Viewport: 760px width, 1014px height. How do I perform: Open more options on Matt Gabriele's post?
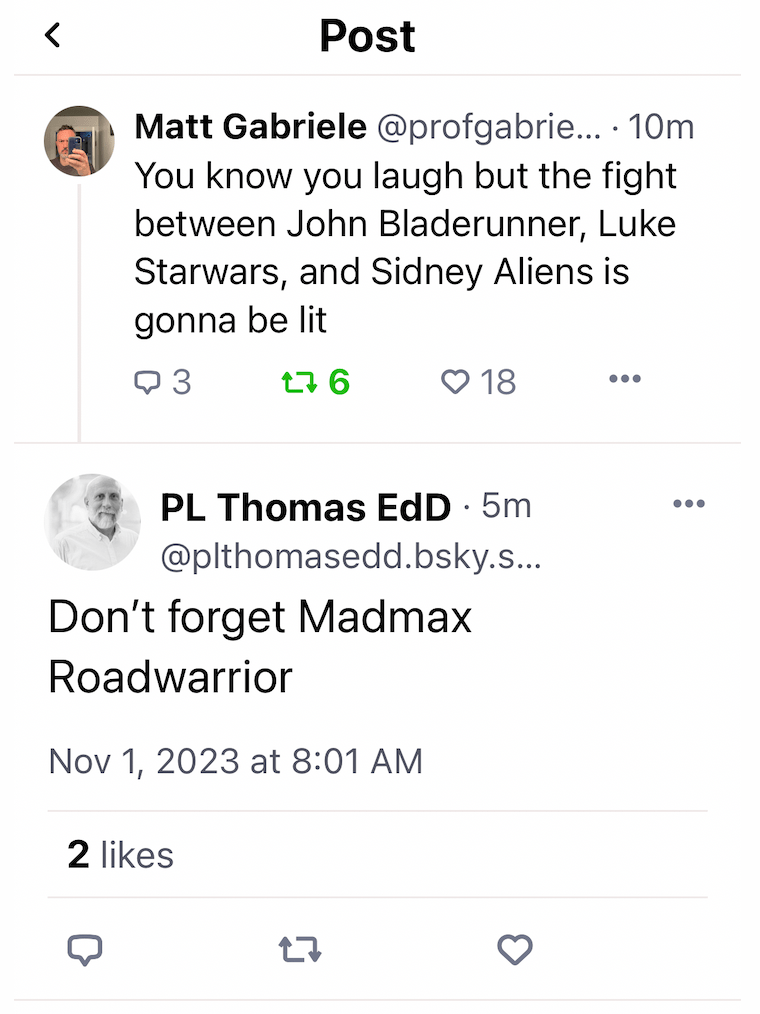pyautogui.click(x=624, y=379)
